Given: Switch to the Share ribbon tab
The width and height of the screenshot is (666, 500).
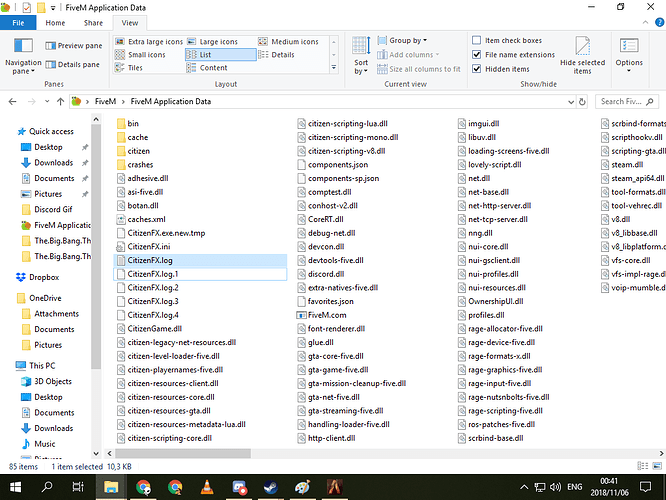Looking at the screenshot, I should (x=93, y=23).
